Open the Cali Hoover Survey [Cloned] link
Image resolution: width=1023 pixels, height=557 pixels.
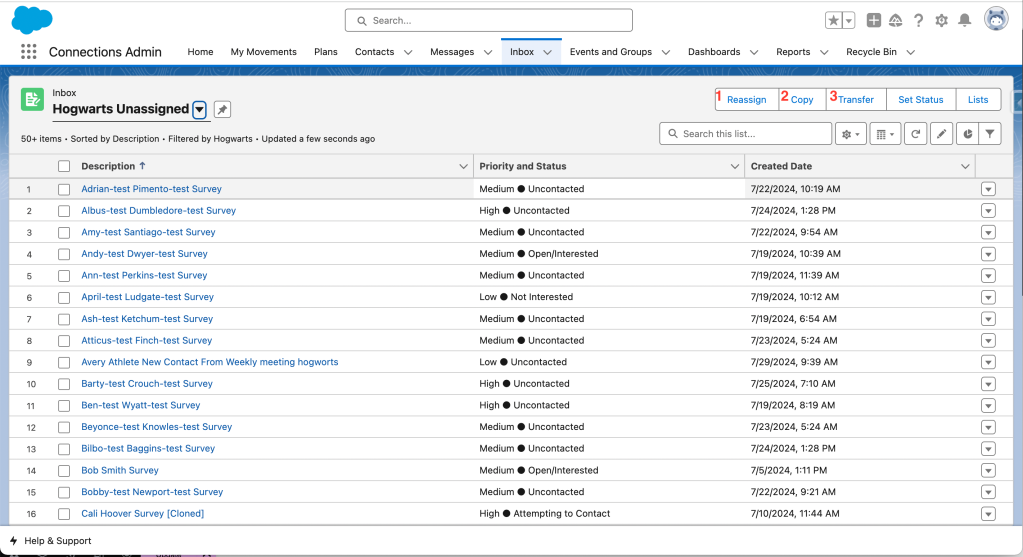tap(142, 514)
